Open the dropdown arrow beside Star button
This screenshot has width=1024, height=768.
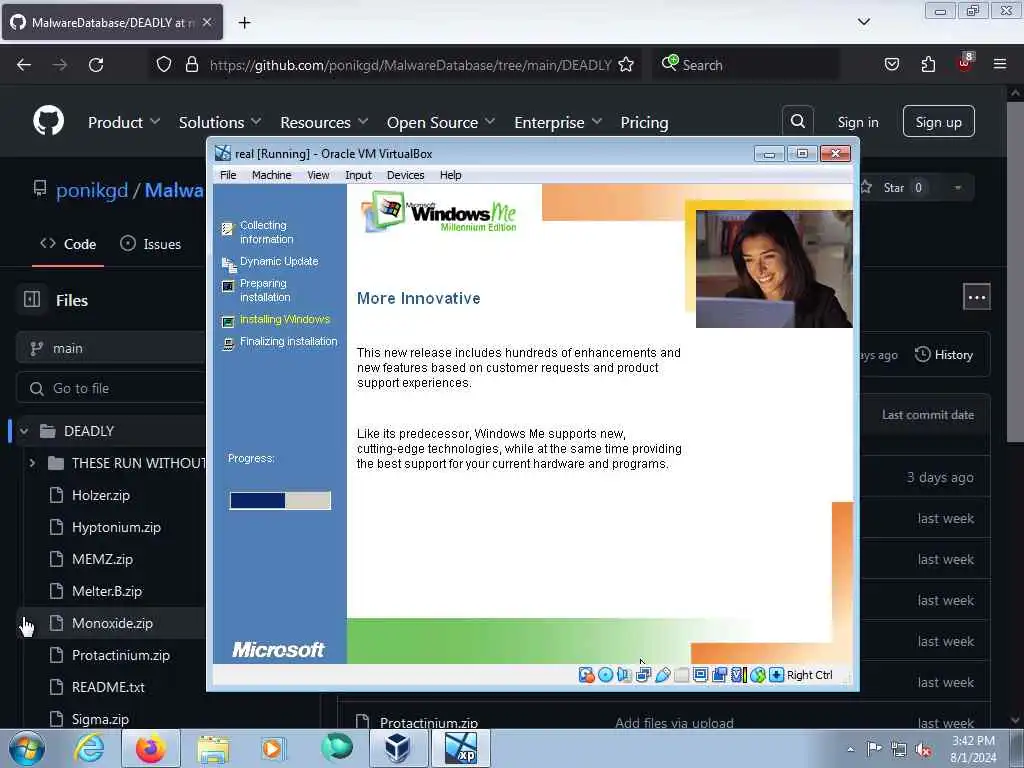957,187
